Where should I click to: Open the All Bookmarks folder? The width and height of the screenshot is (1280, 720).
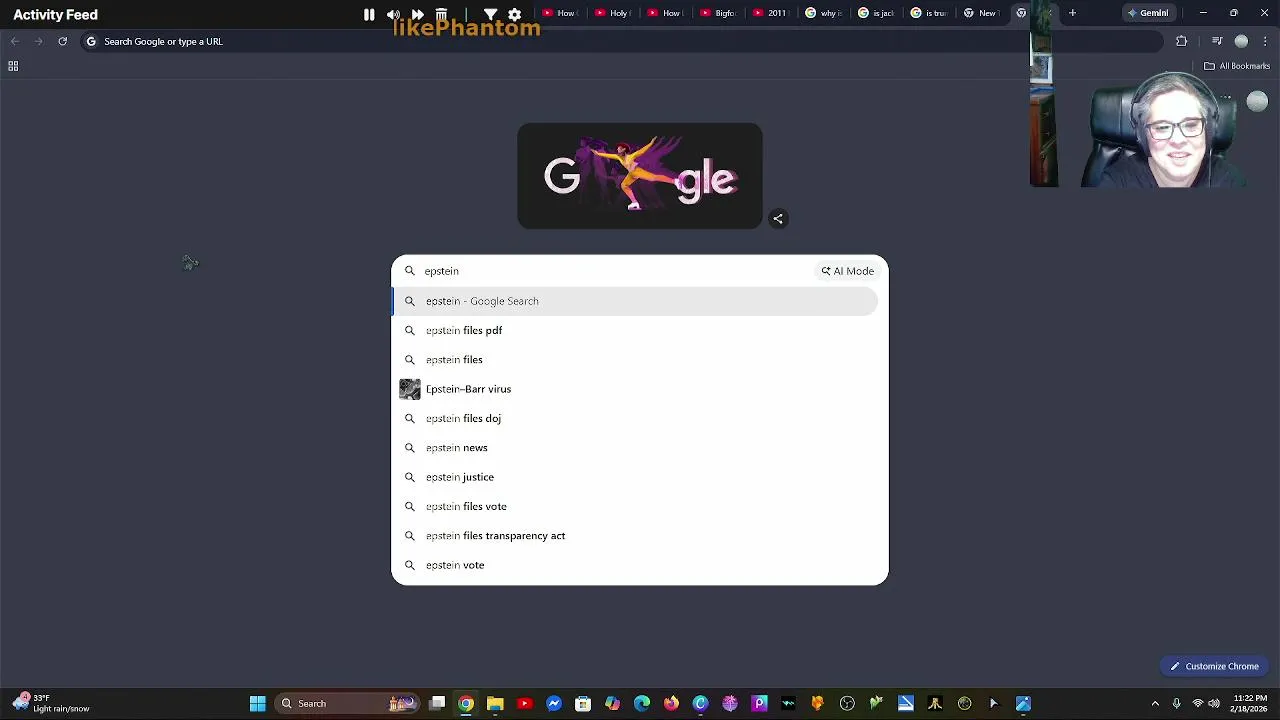[1237, 66]
